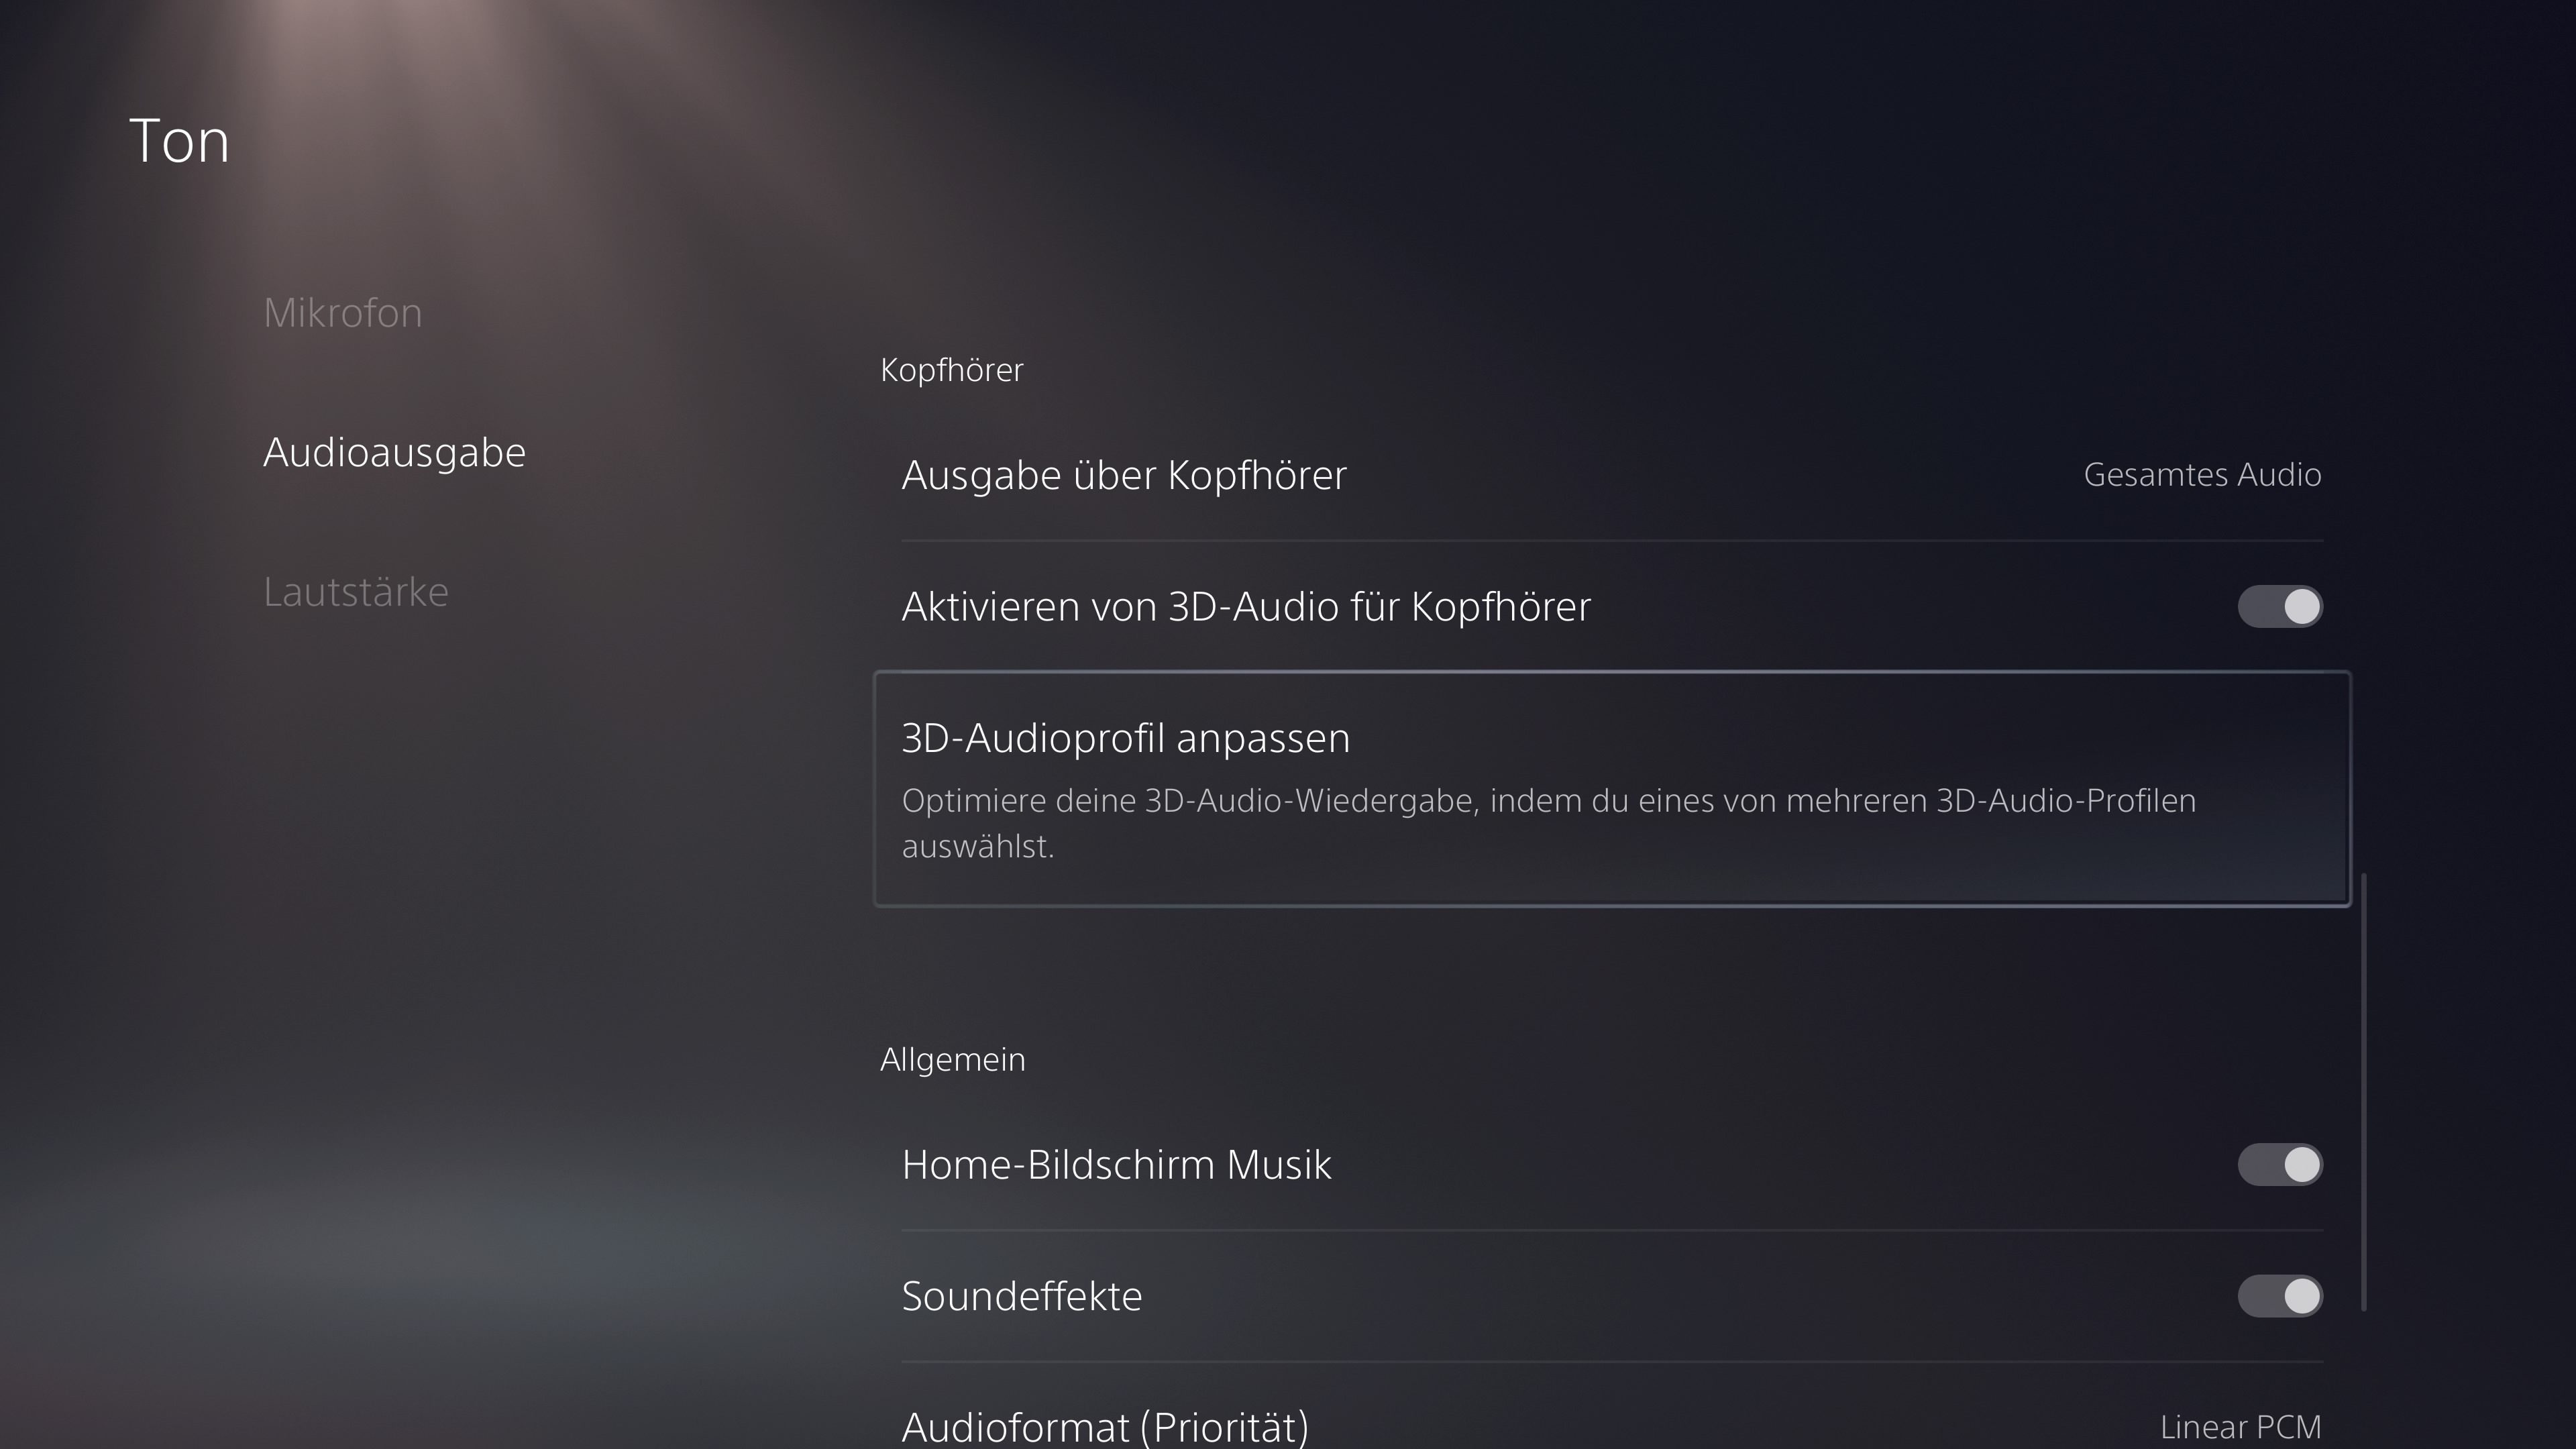2576x1449 pixels.
Task: Click the Ton page title
Action: (x=179, y=140)
